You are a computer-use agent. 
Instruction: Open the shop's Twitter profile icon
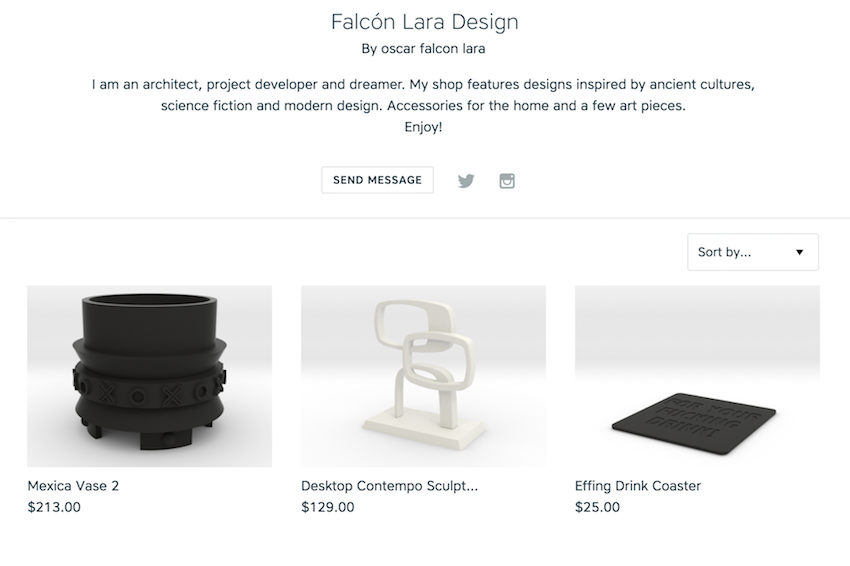pos(466,181)
